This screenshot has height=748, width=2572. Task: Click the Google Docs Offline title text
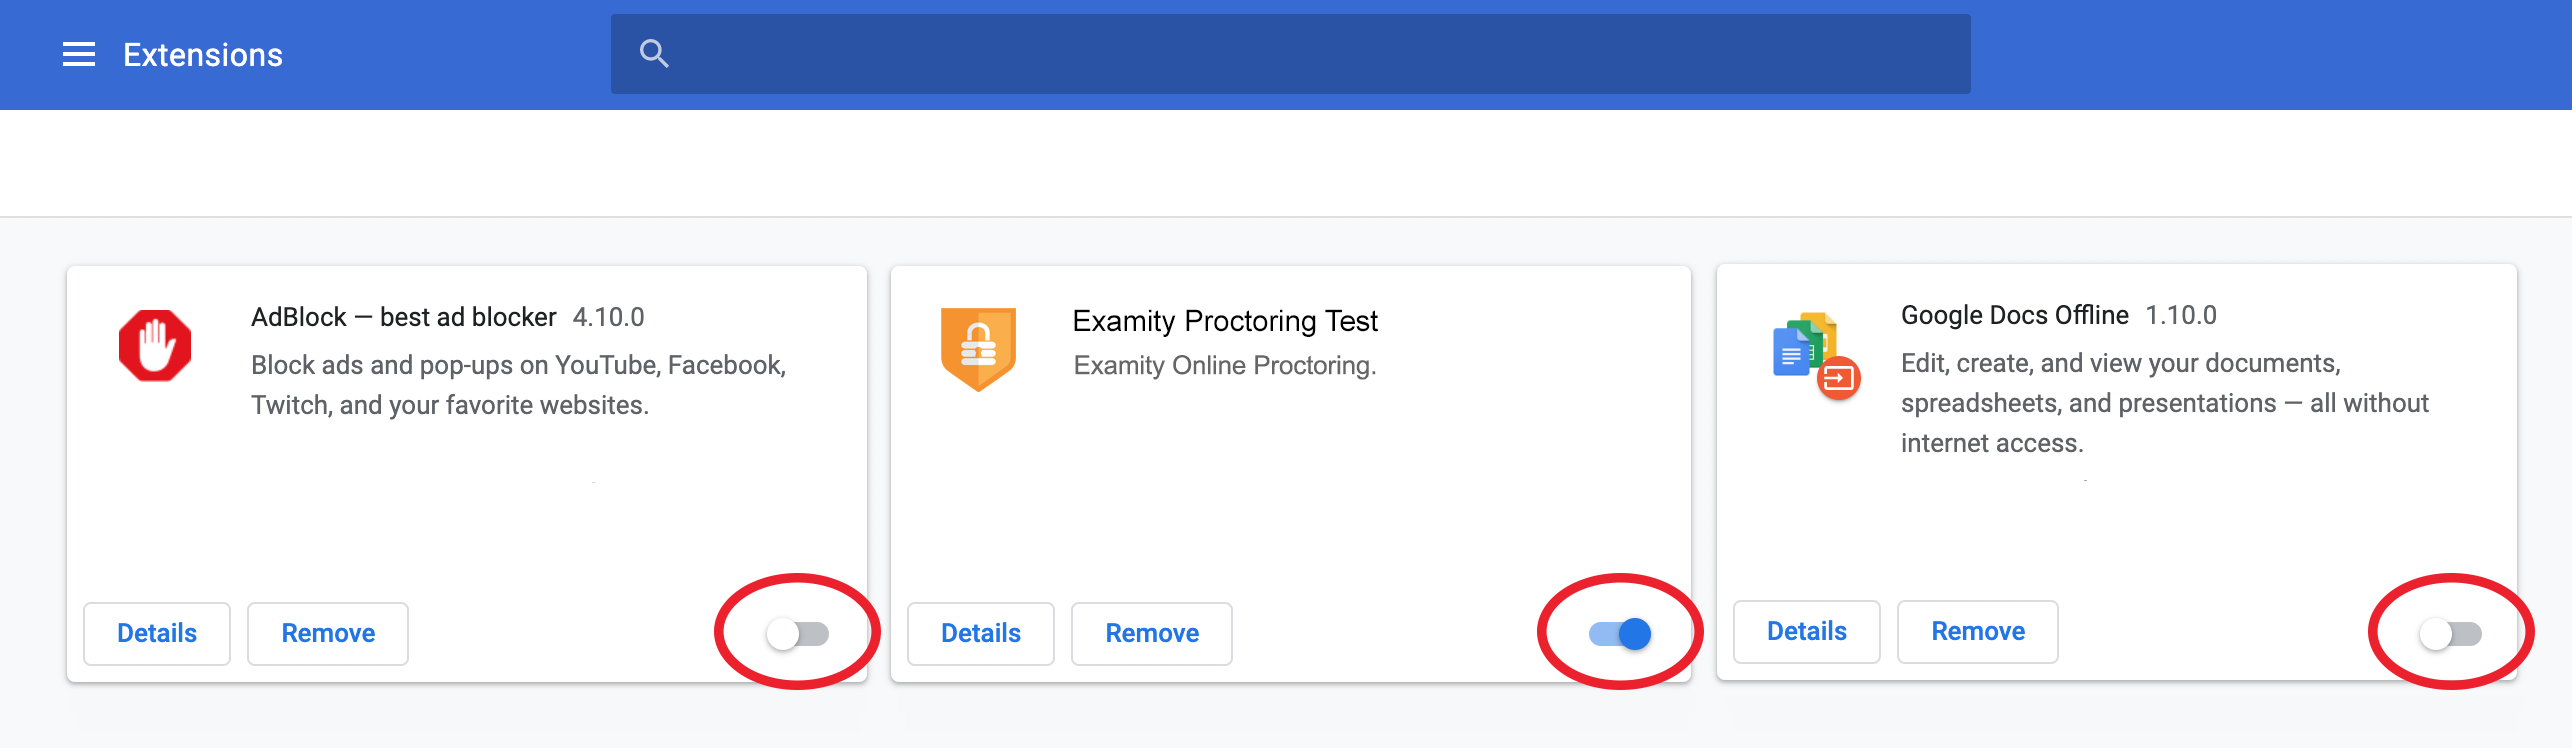click(2014, 315)
